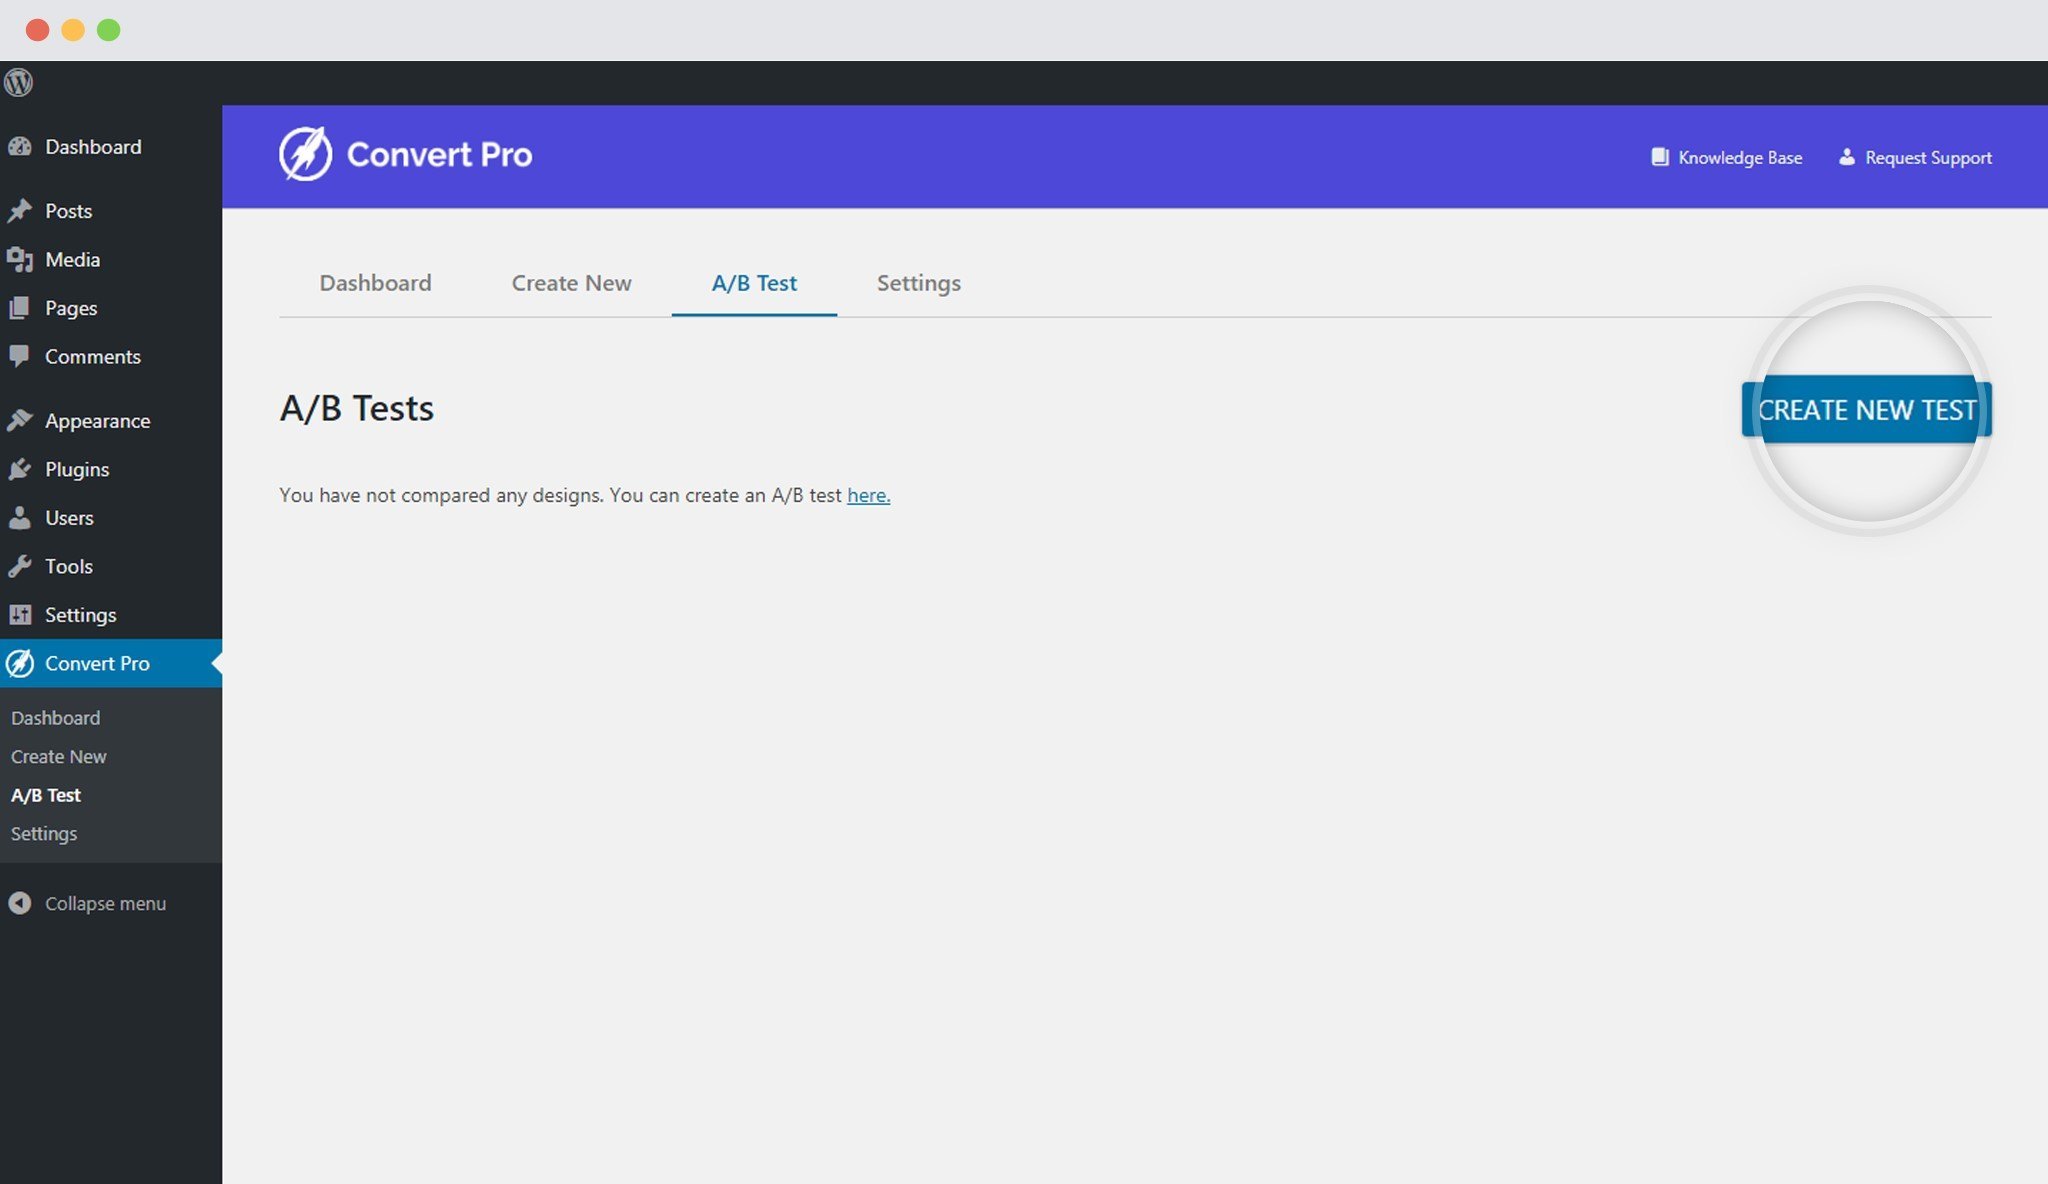Click the WordPress admin logo icon
Screen dimensions: 2048x1184
coord(18,82)
